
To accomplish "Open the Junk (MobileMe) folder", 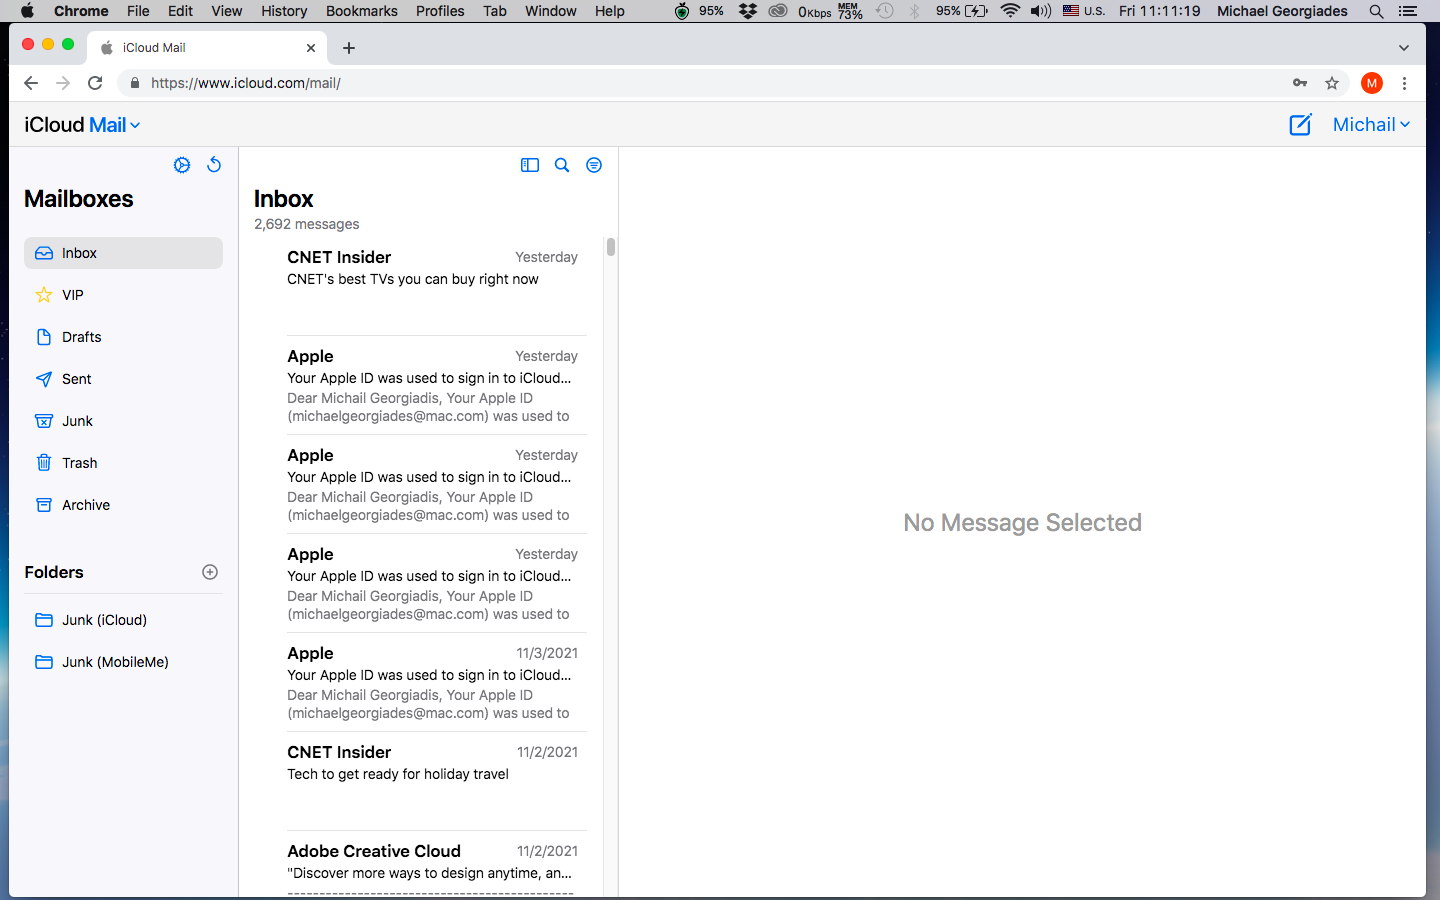I will [x=123, y=662].
